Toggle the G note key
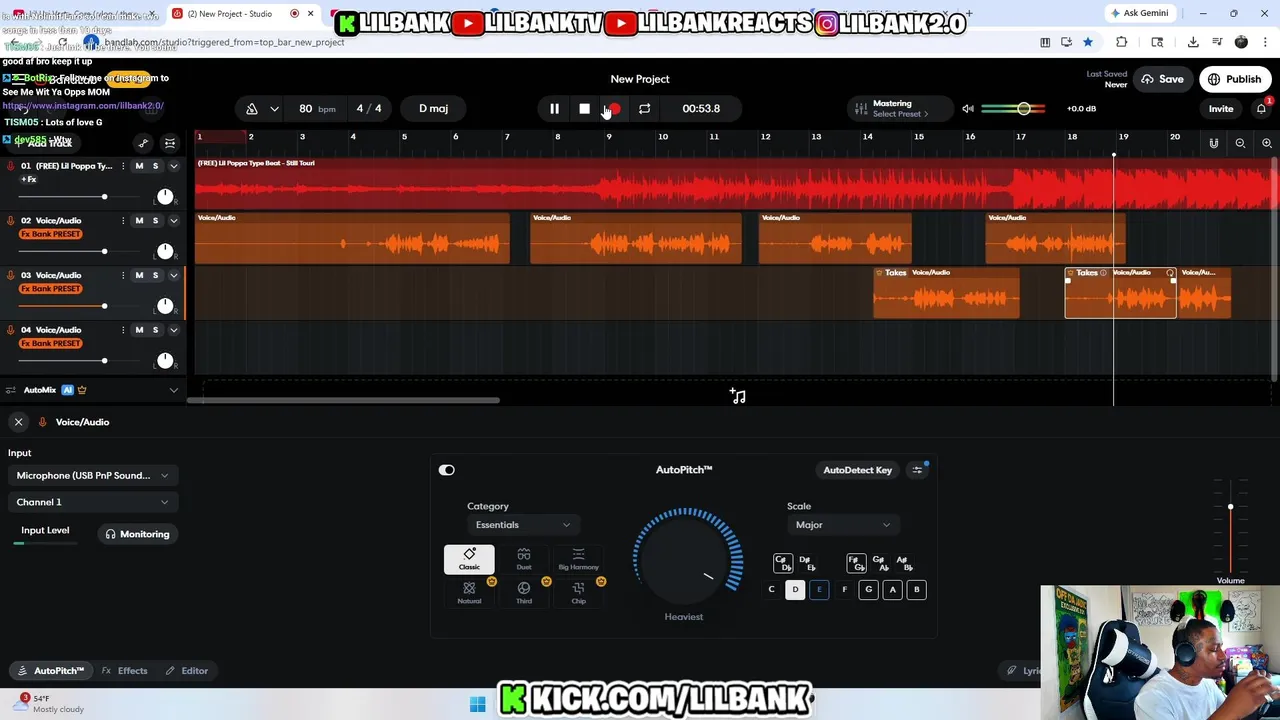The image size is (1280, 720). pyautogui.click(x=868, y=590)
